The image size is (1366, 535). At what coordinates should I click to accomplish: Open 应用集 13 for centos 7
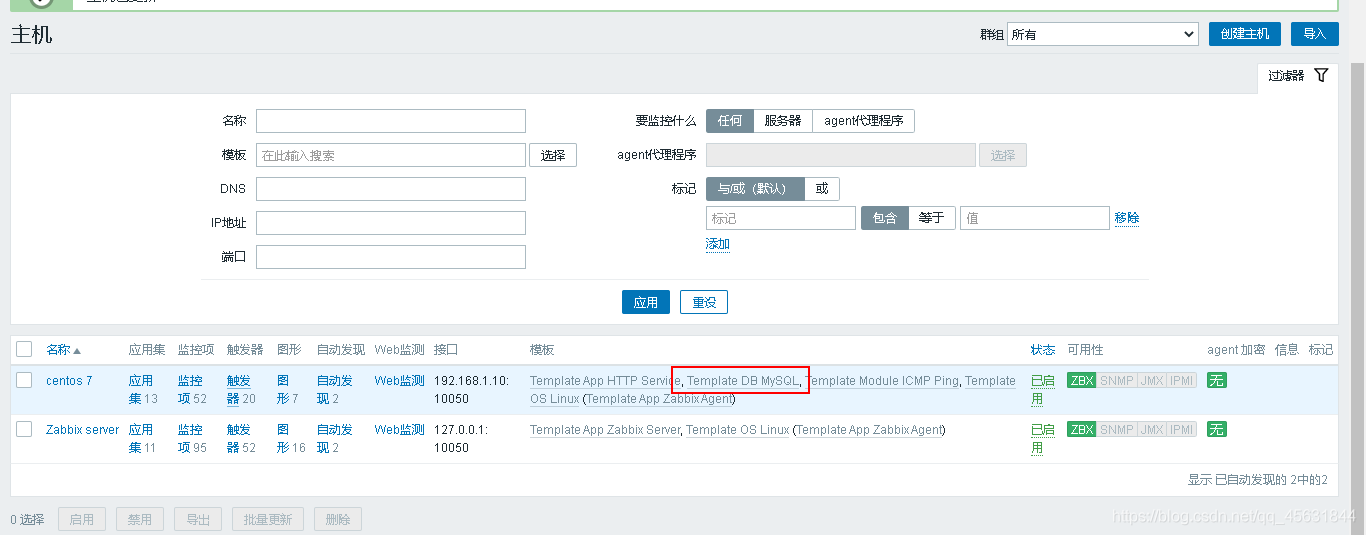point(141,389)
